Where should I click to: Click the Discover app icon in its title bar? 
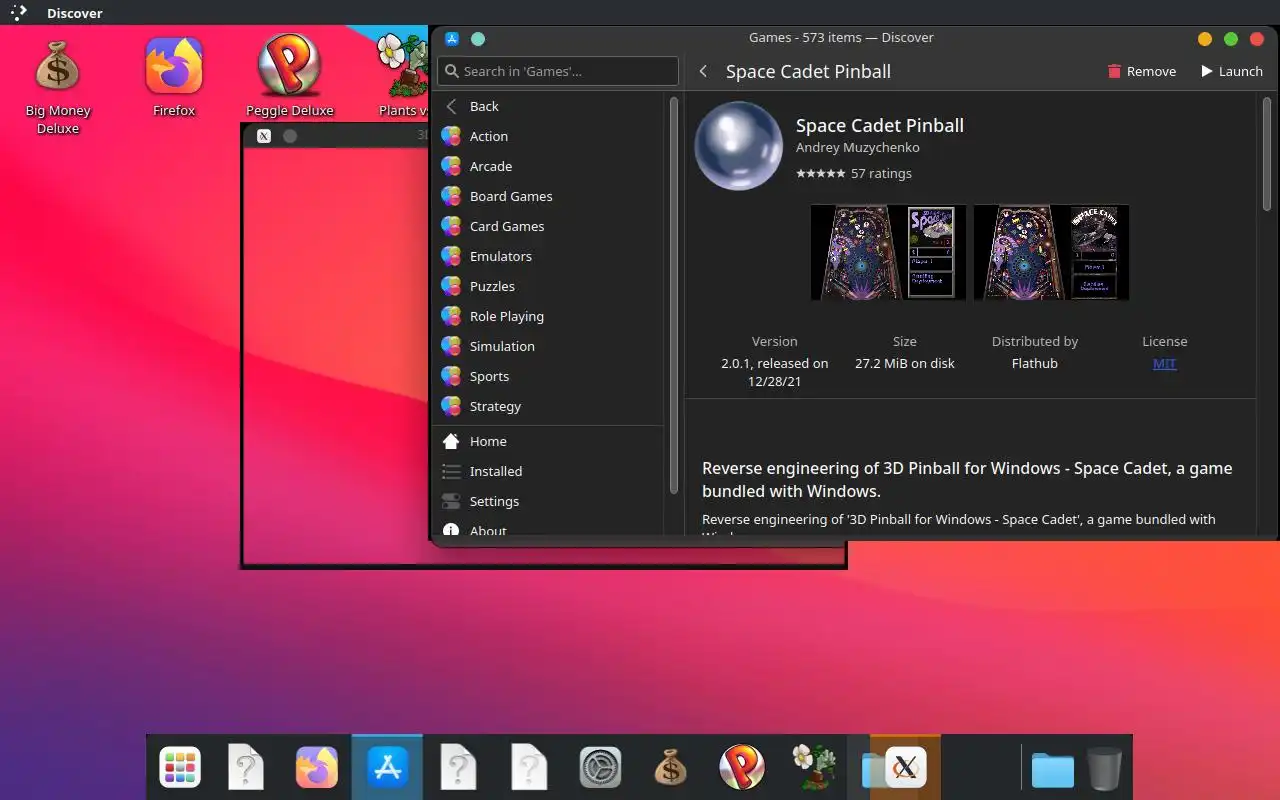pyautogui.click(x=452, y=38)
